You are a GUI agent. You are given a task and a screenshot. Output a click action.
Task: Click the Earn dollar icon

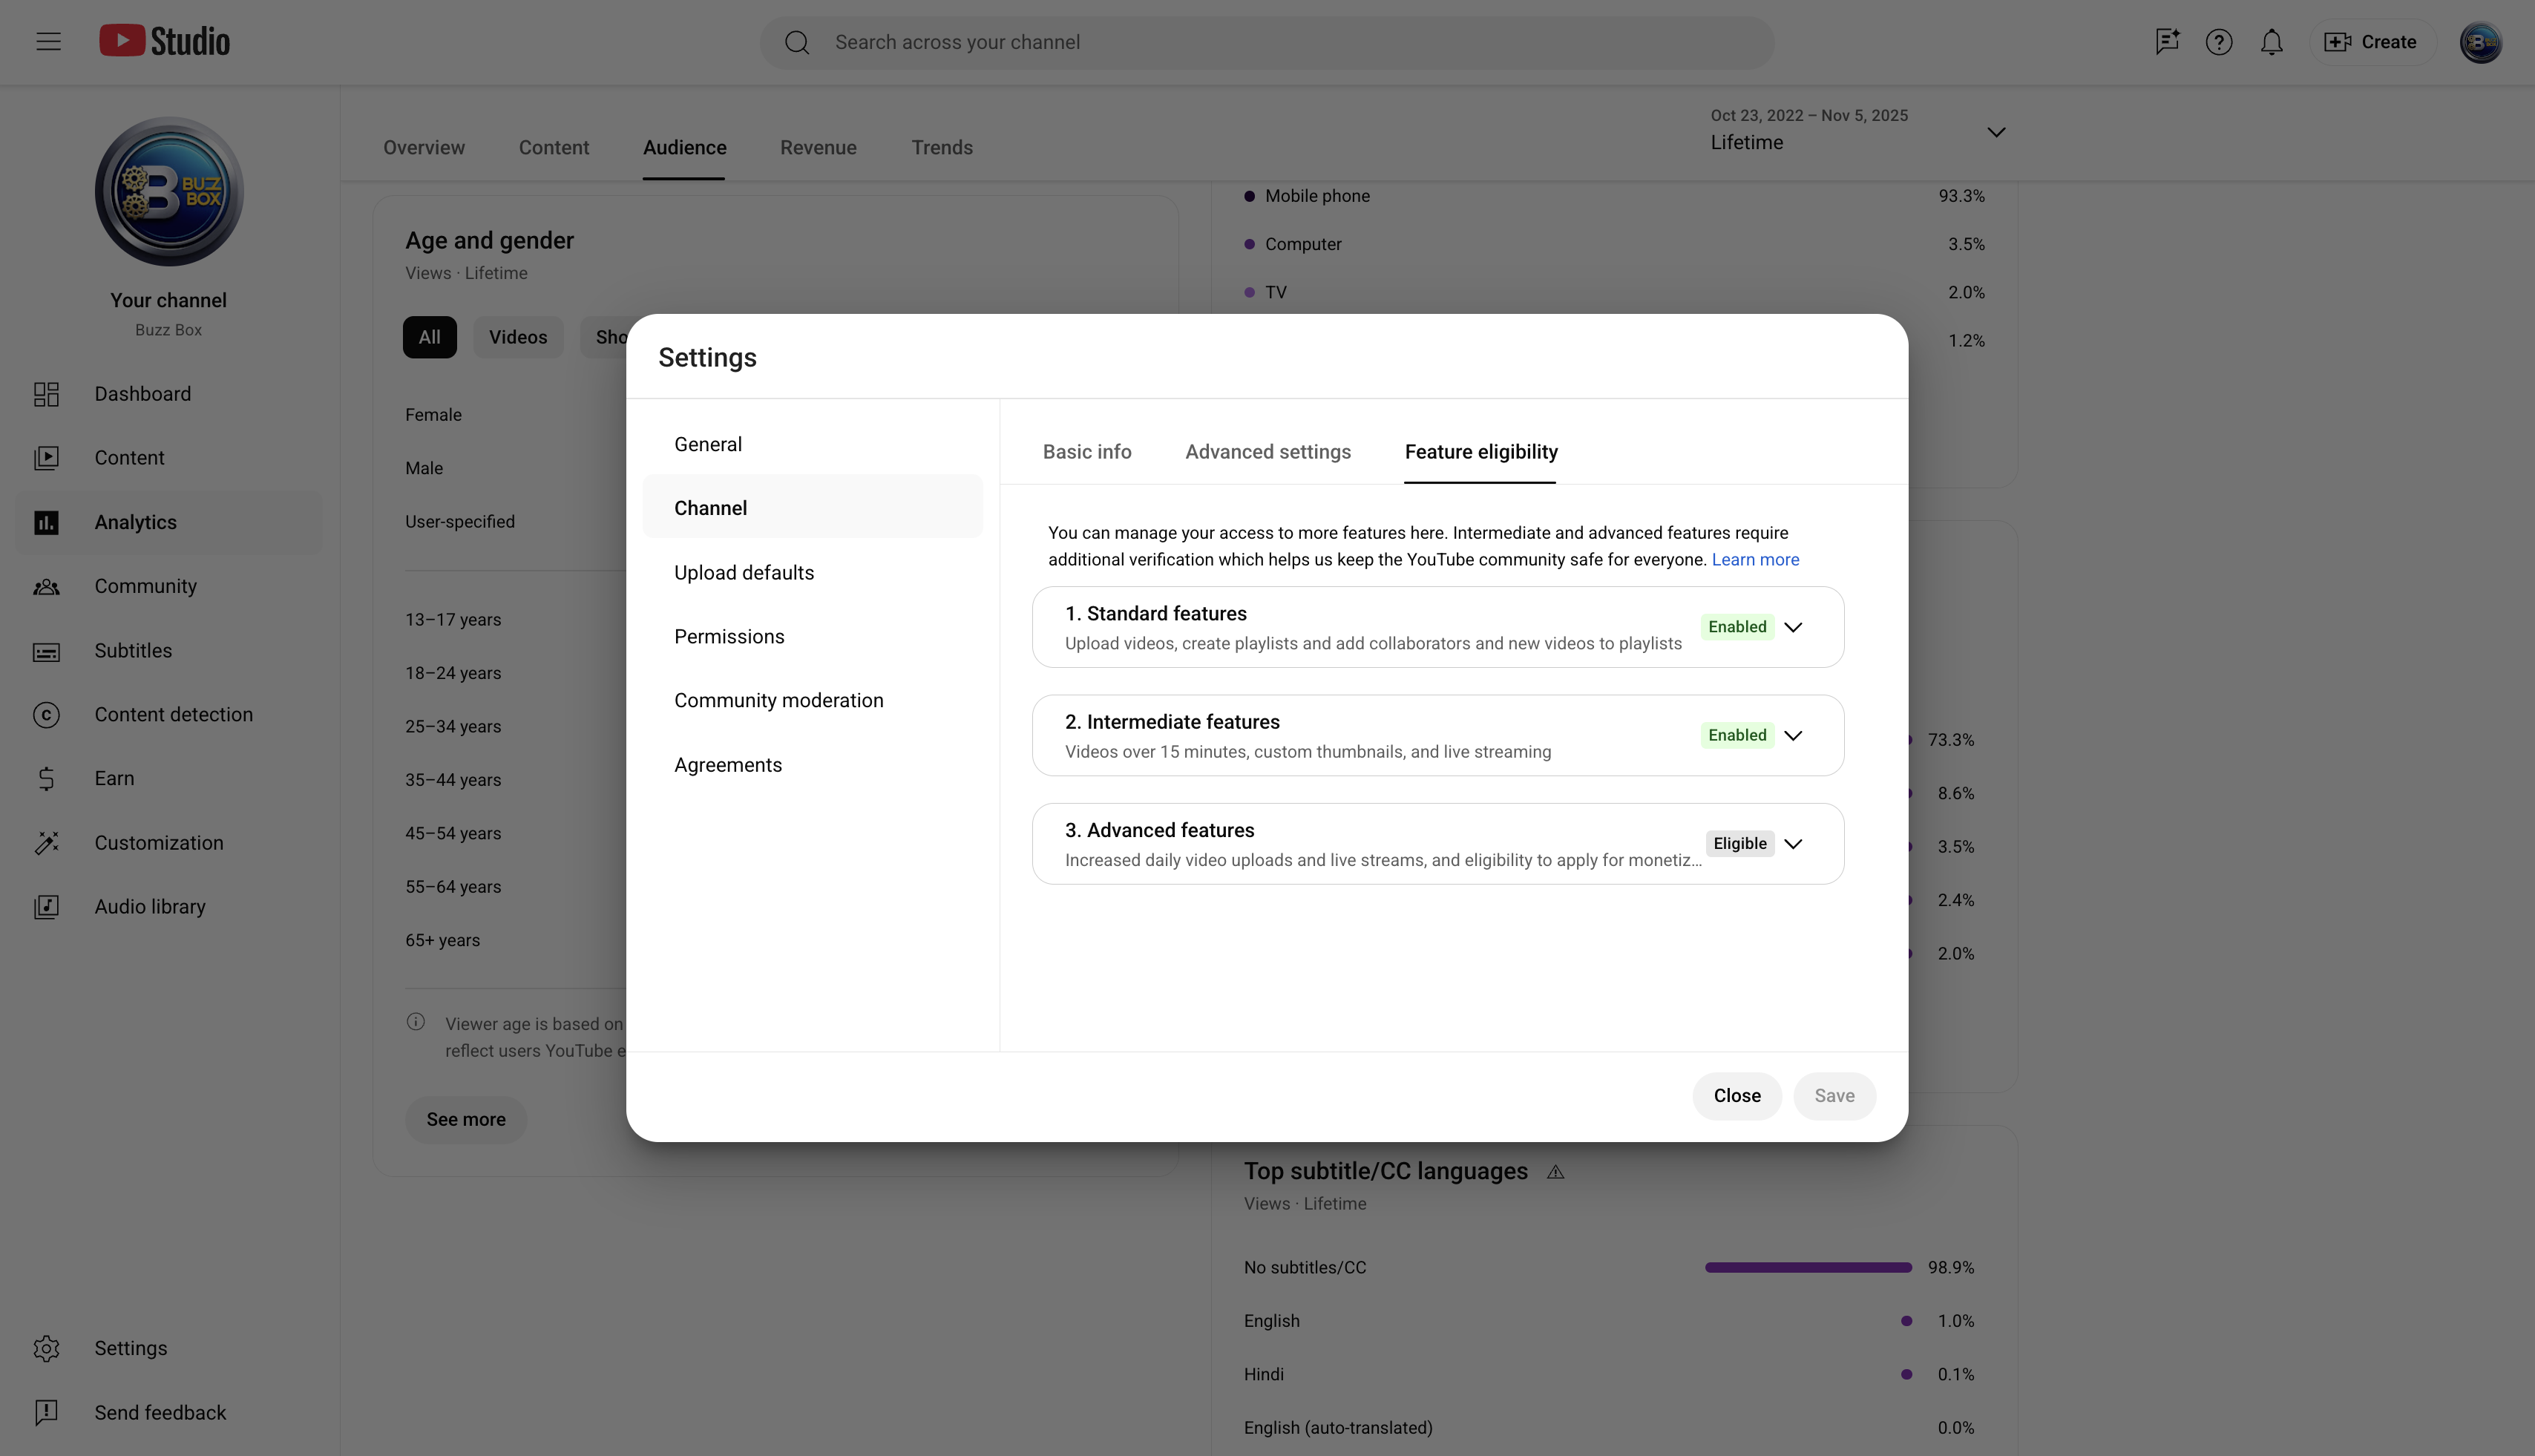pos(46,779)
